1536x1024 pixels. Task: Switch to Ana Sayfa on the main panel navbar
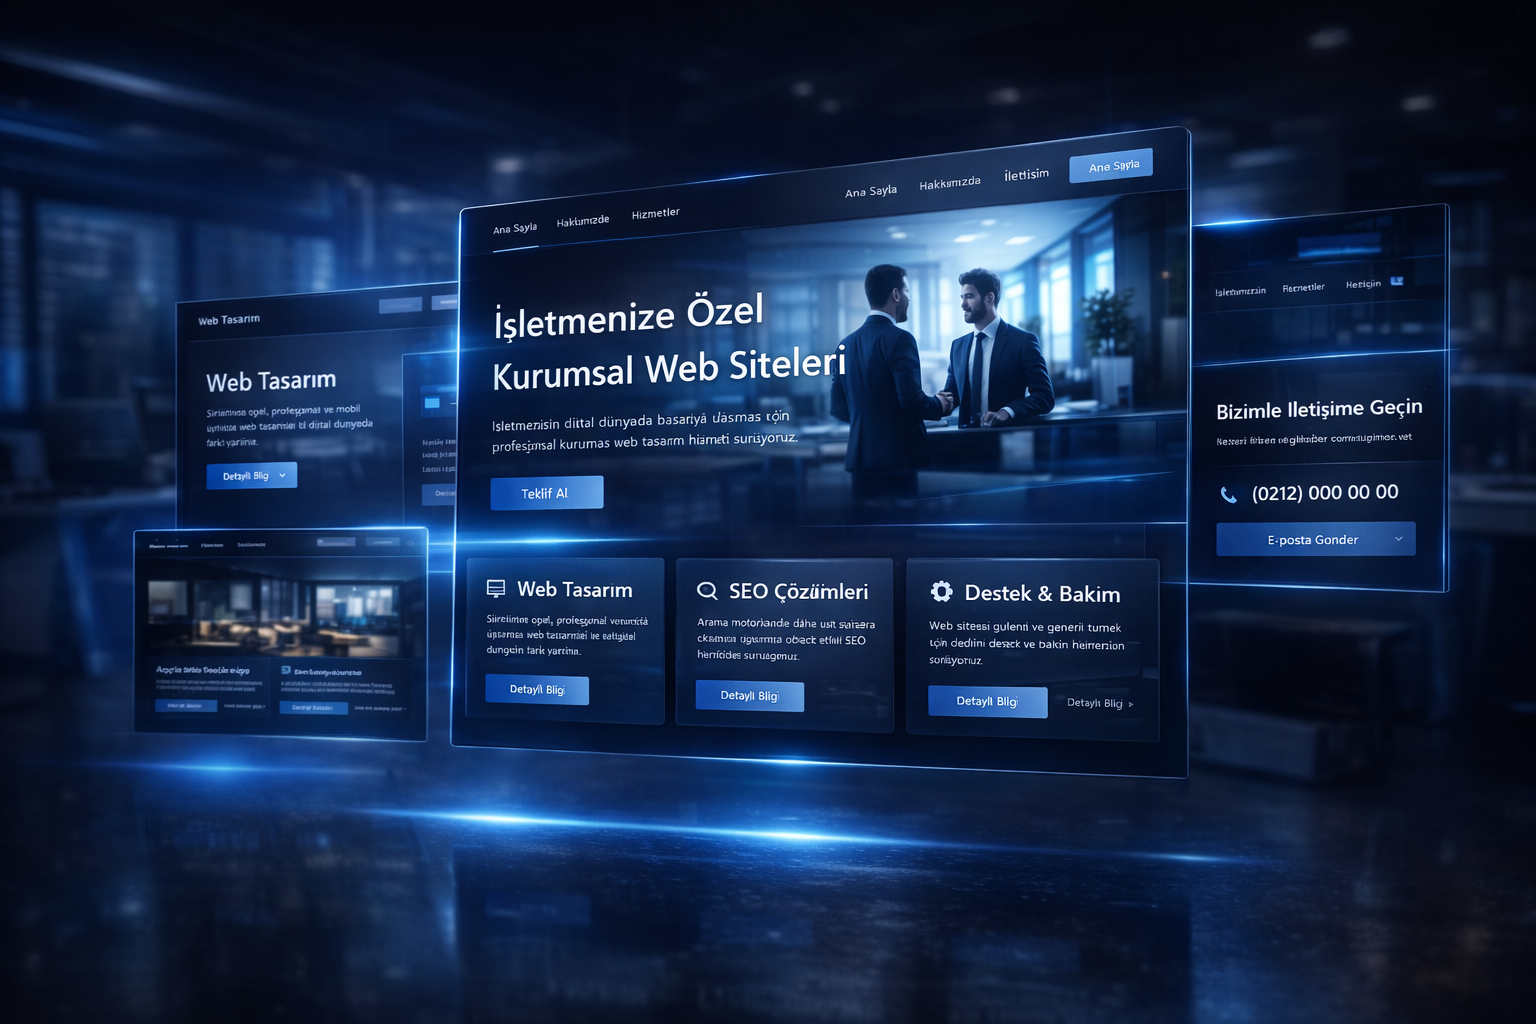pos(513,228)
